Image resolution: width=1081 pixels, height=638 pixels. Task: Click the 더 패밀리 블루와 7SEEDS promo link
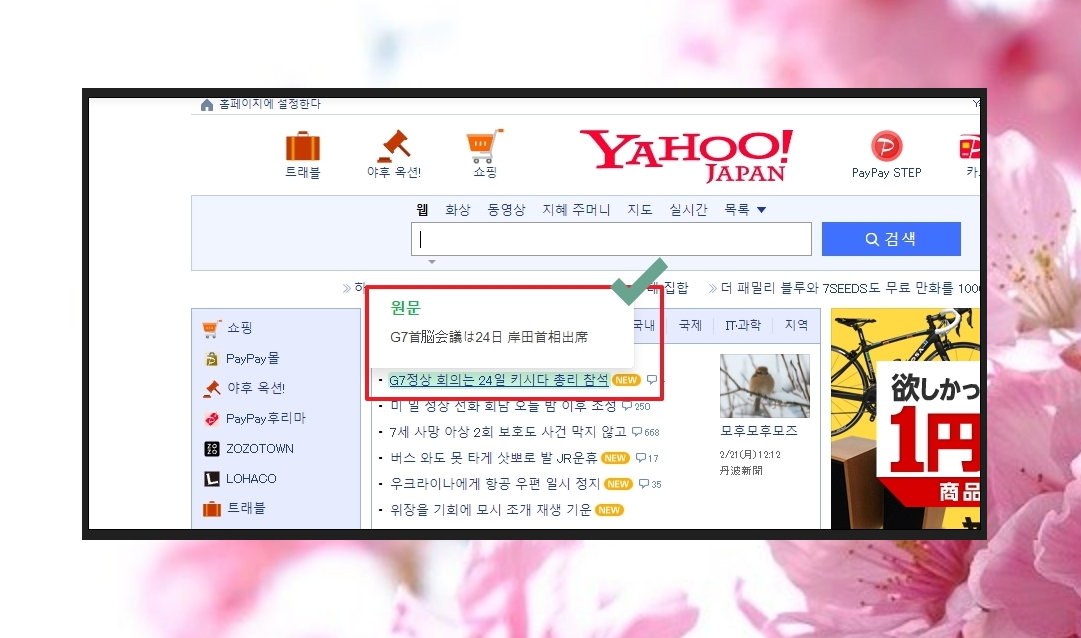pyautogui.click(x=849, y=288)
